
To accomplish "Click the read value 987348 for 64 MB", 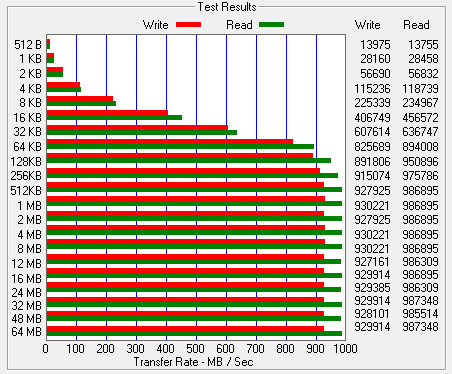I will [x=420, y=327].
